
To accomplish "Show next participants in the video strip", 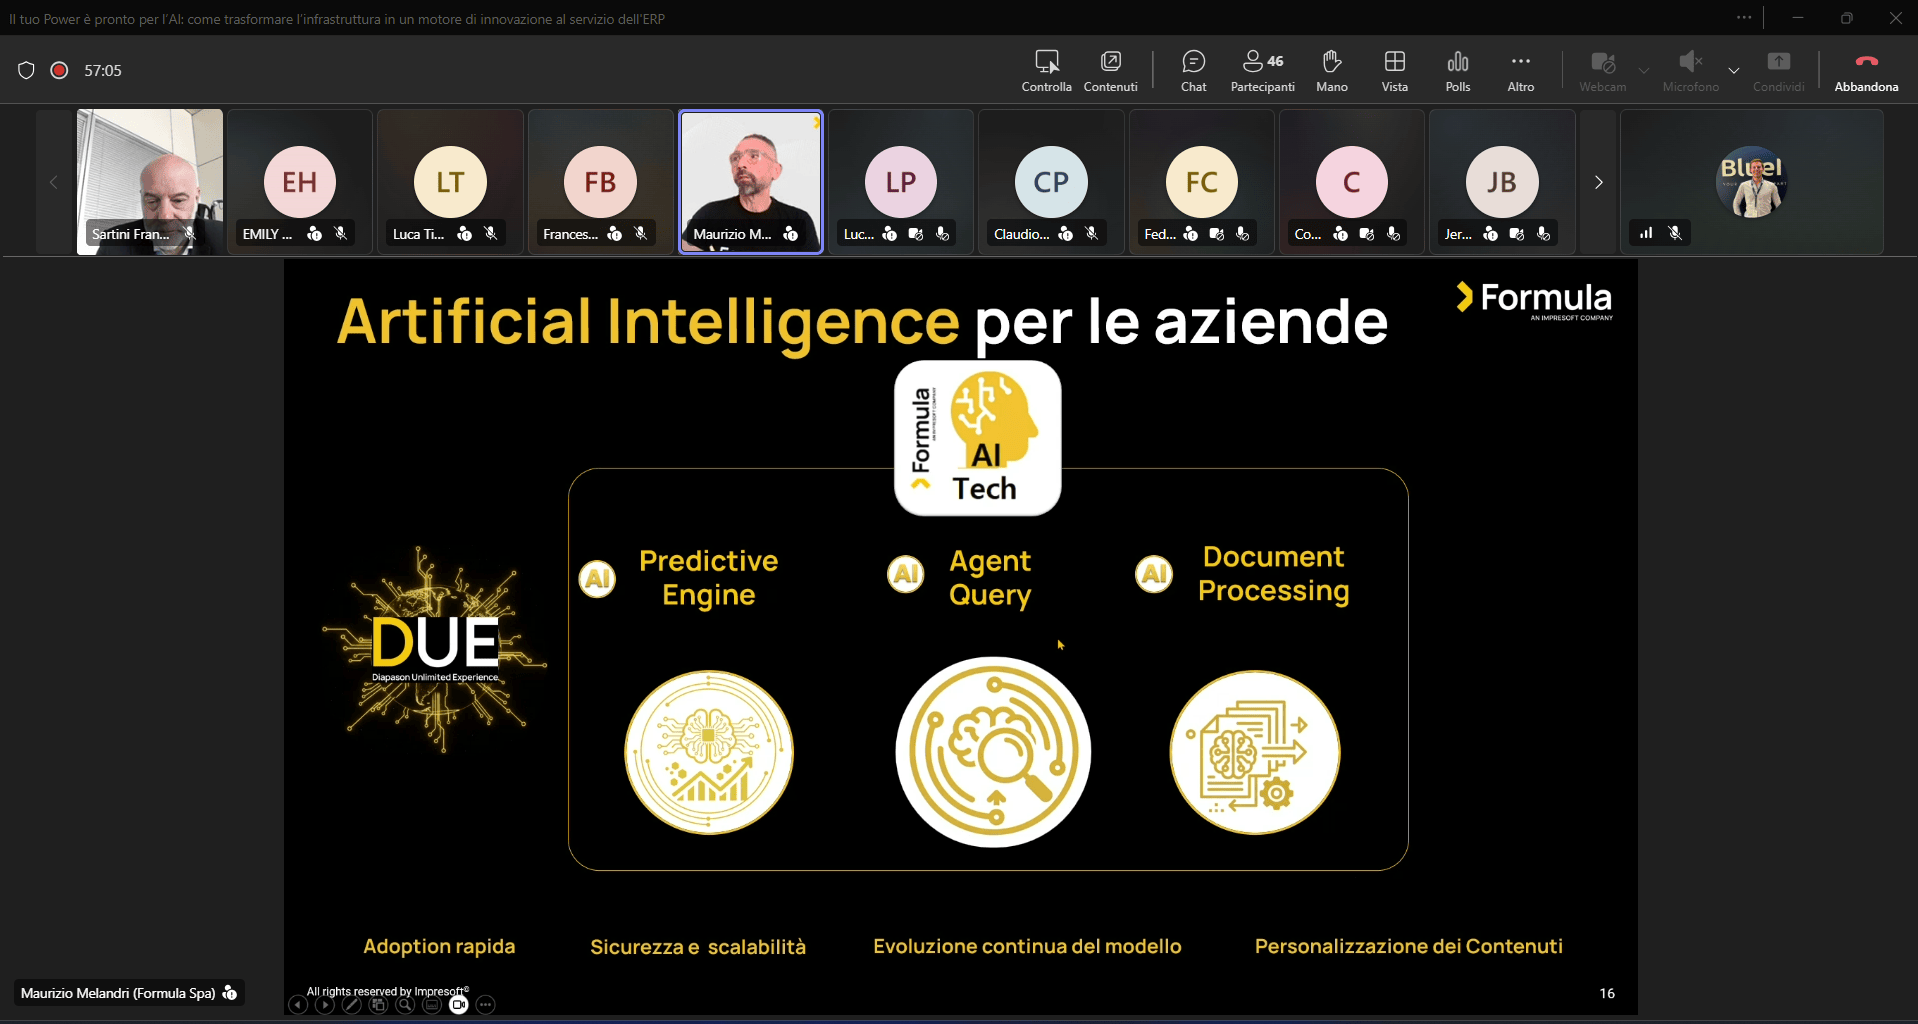I will [1598, 182].
